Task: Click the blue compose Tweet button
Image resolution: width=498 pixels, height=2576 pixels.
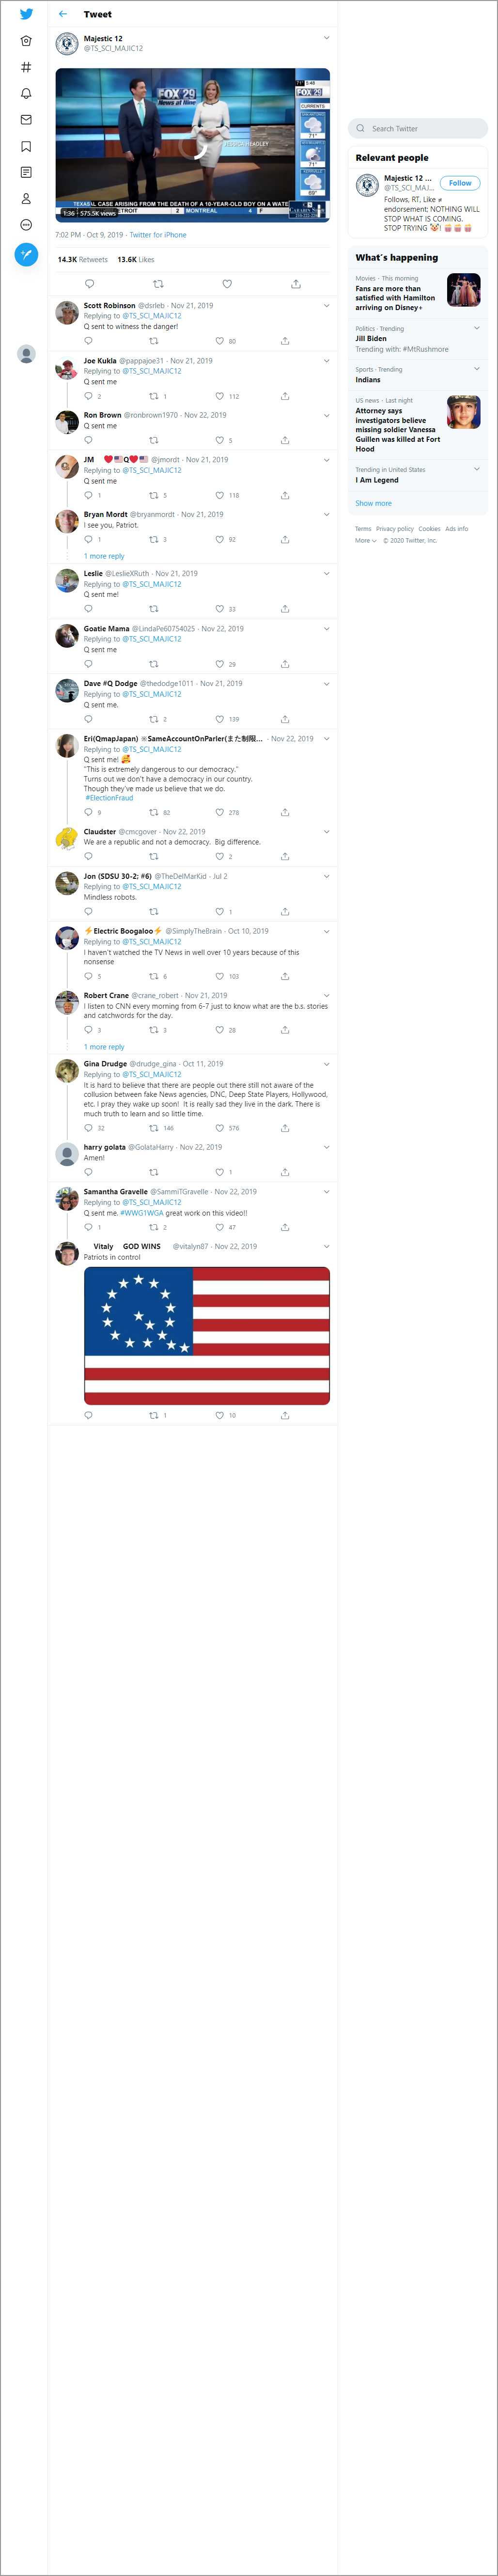Action: tap(26, 254)
